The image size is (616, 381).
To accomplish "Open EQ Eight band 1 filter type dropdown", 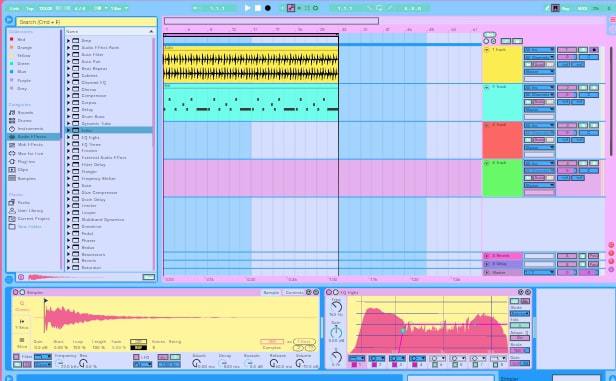I will [356, 358].
